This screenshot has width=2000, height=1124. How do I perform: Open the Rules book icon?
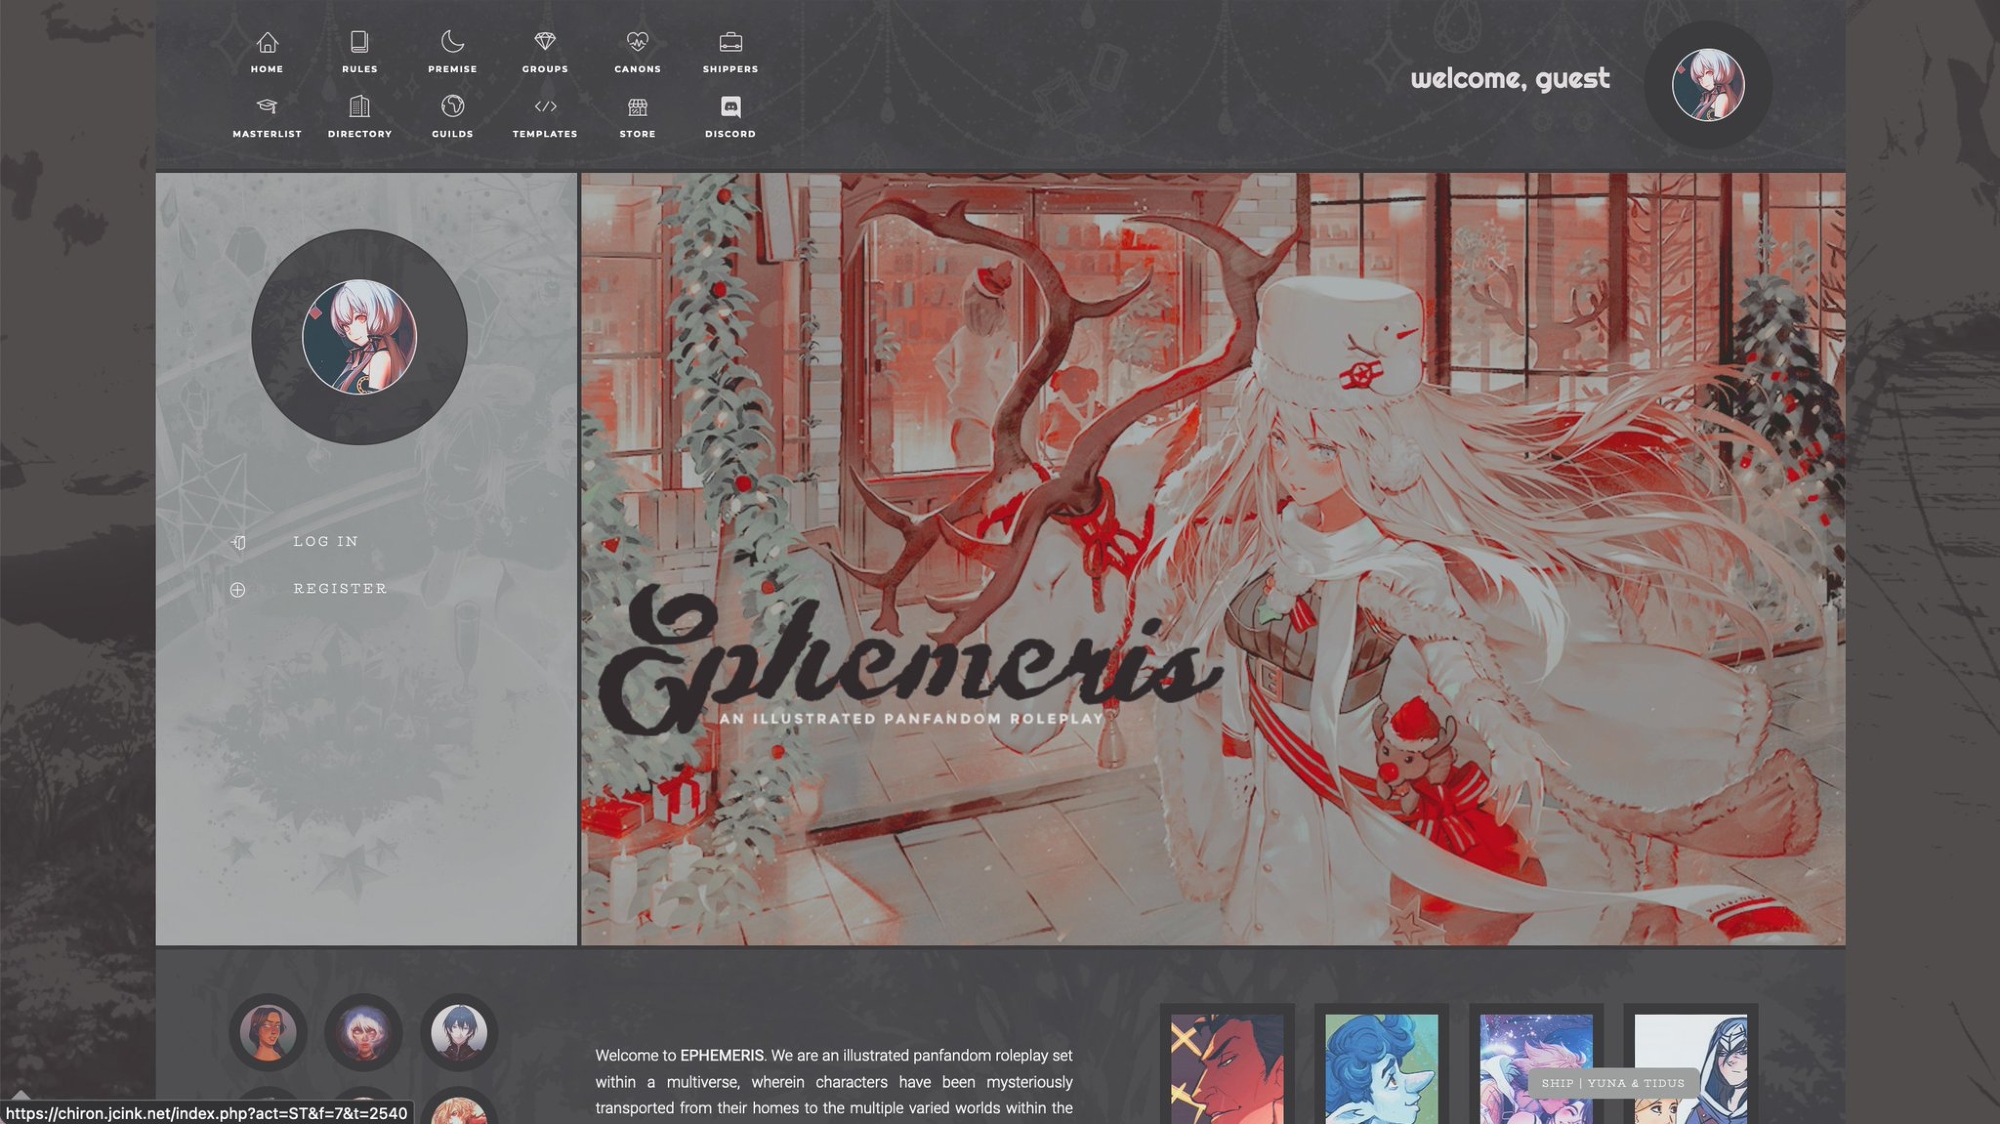point(359,43)
